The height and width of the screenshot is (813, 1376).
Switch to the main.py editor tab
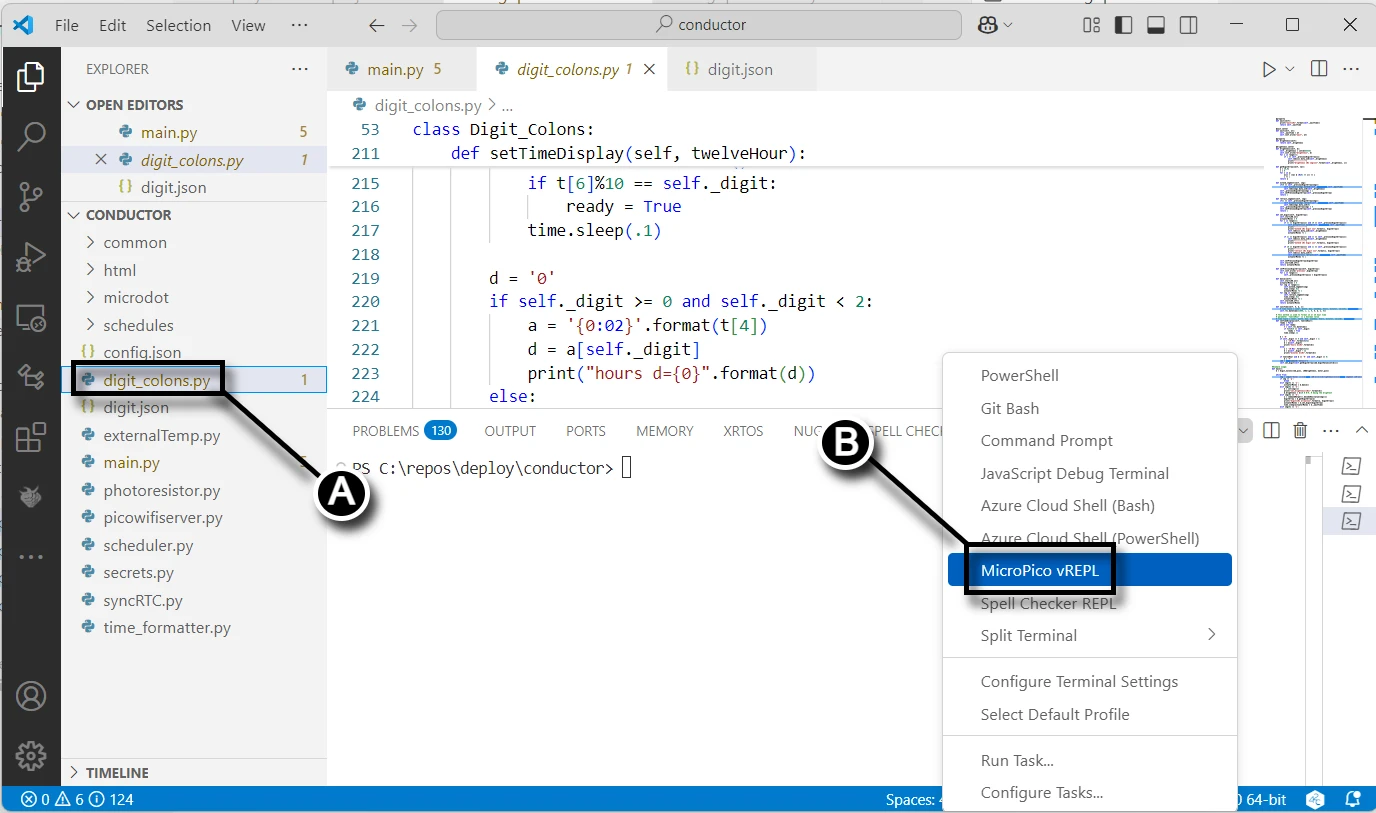402,69
